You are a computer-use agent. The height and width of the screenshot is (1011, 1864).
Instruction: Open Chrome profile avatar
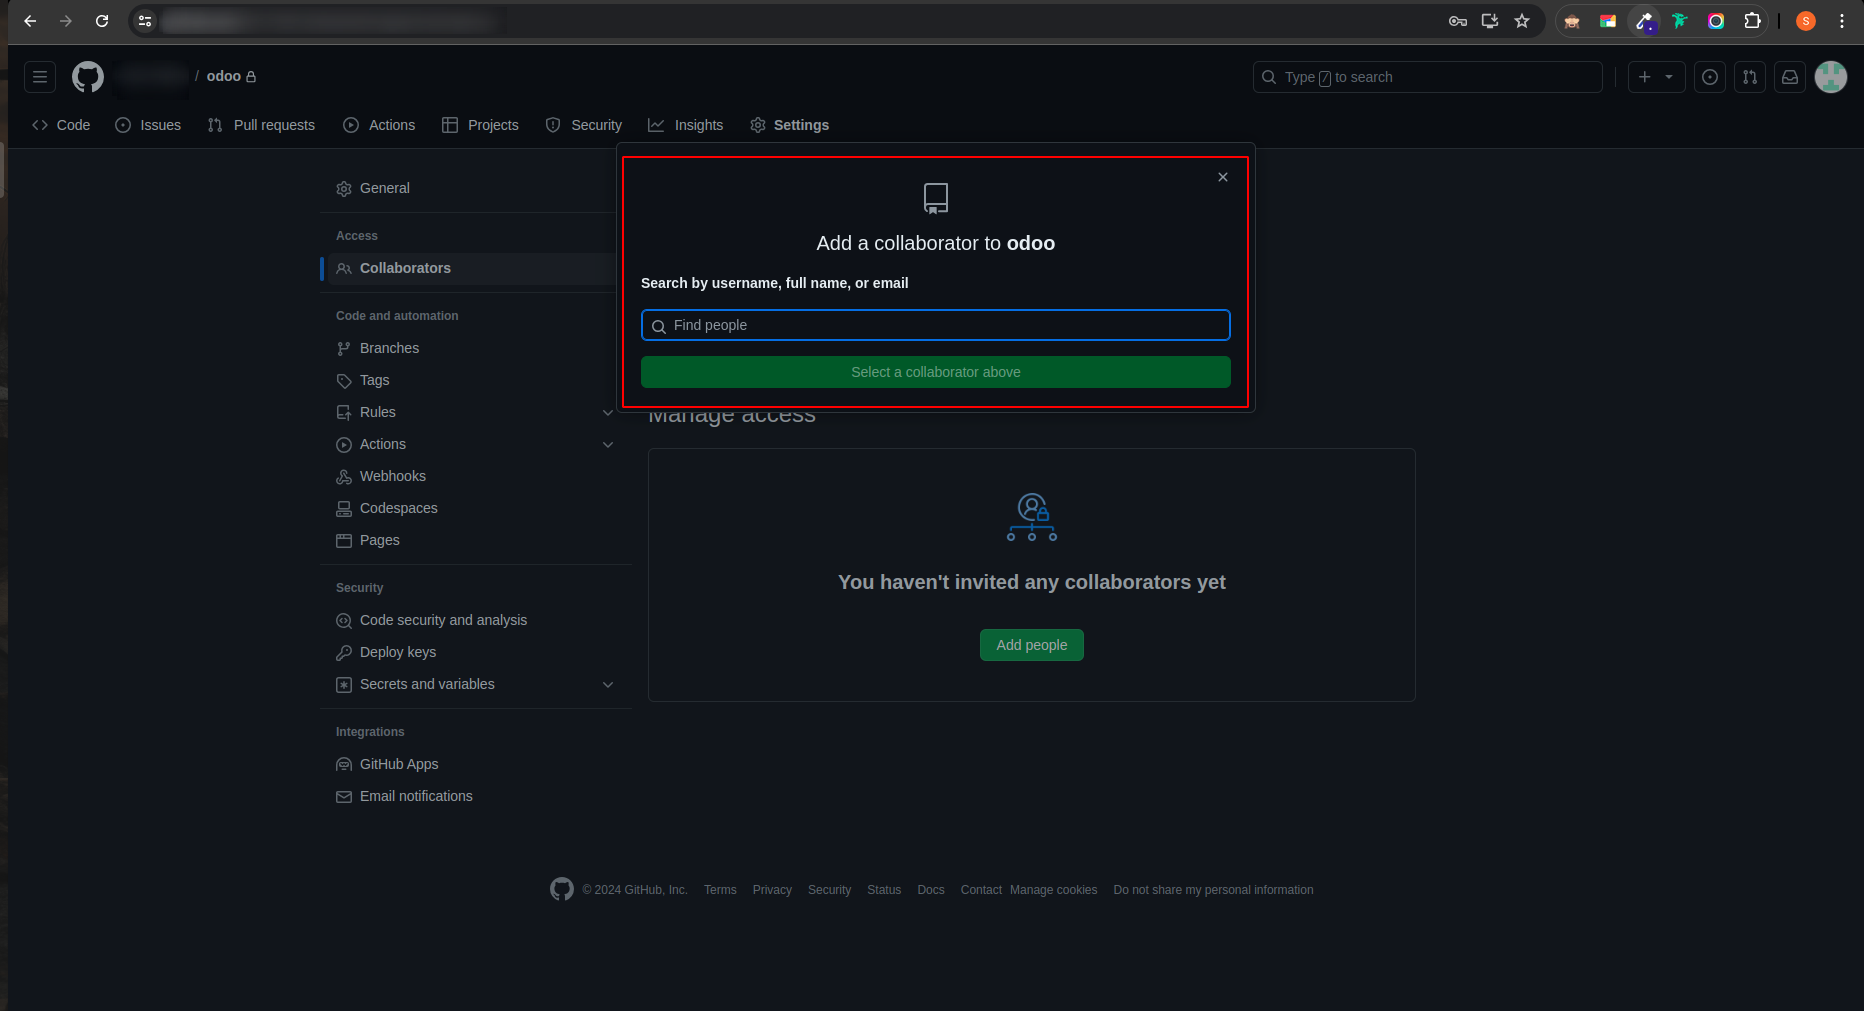1806,21
